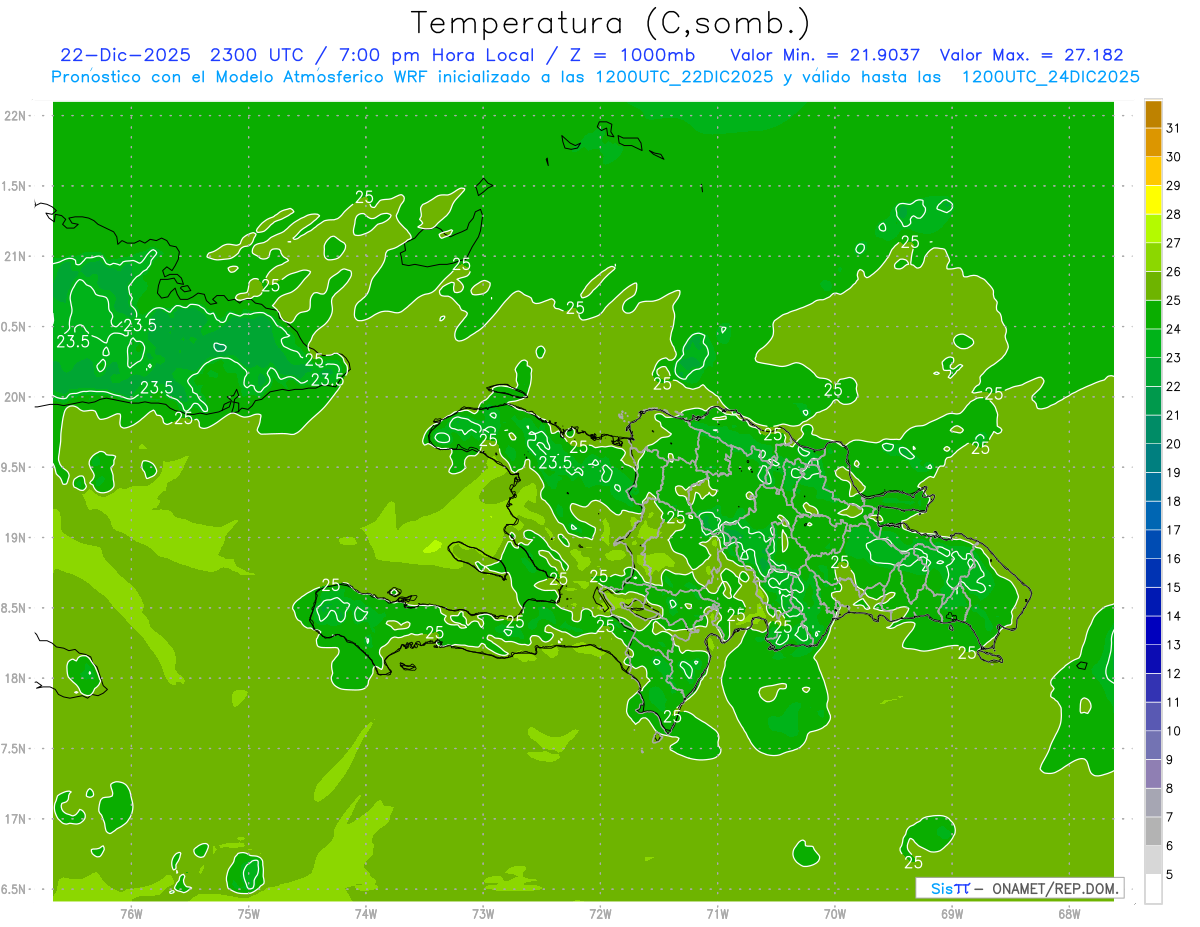Click the "1200UTC_22DIC2025" initialization text
The height and width of the screenshot is (927, 1200).
[x=684, y=77]
